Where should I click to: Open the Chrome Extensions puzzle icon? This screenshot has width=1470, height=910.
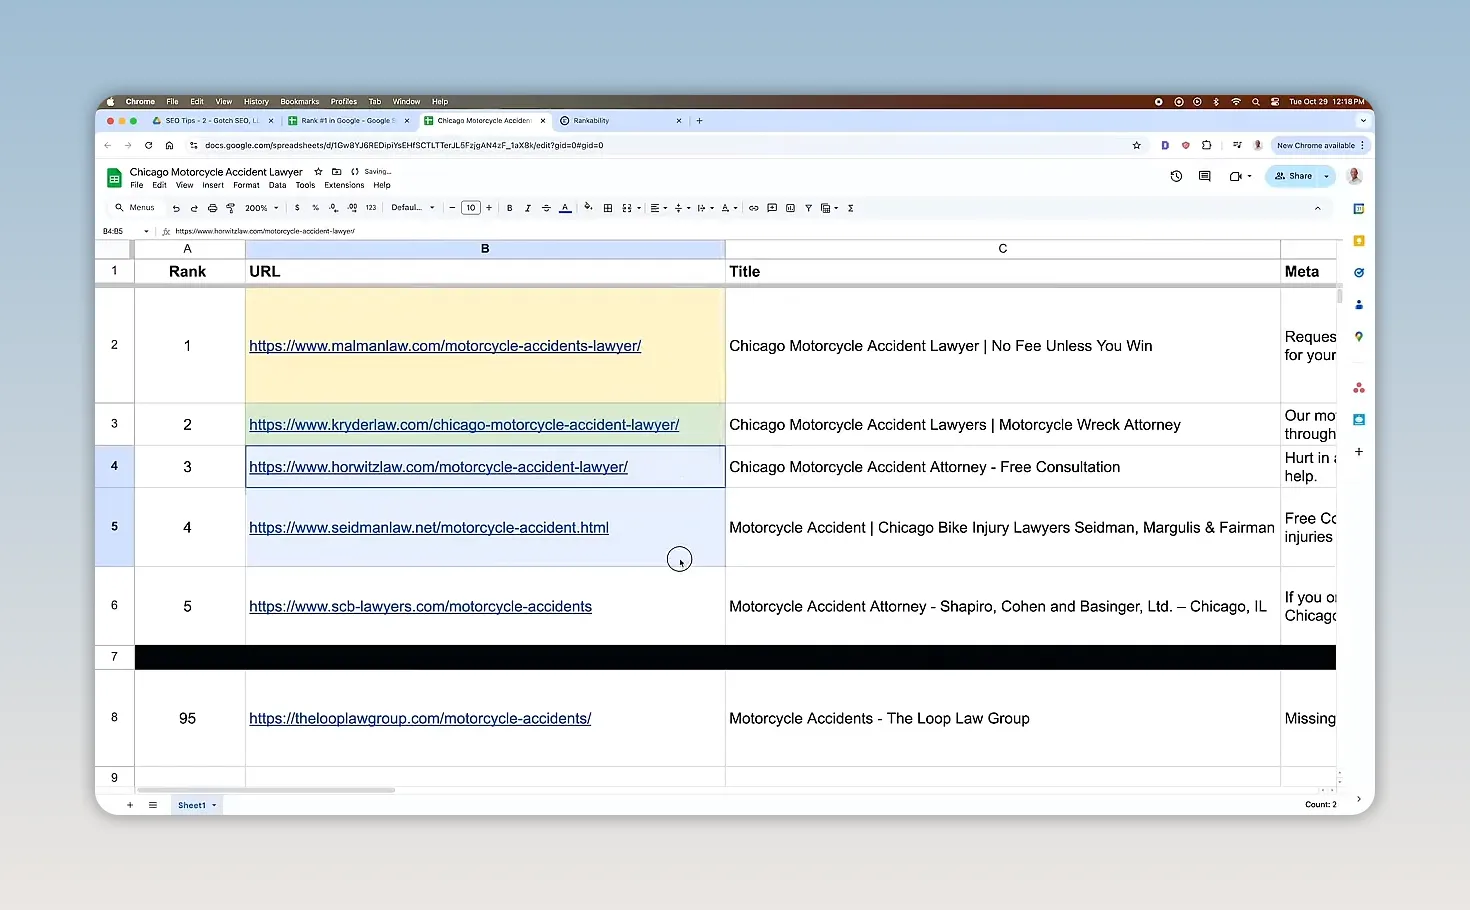1207,145
